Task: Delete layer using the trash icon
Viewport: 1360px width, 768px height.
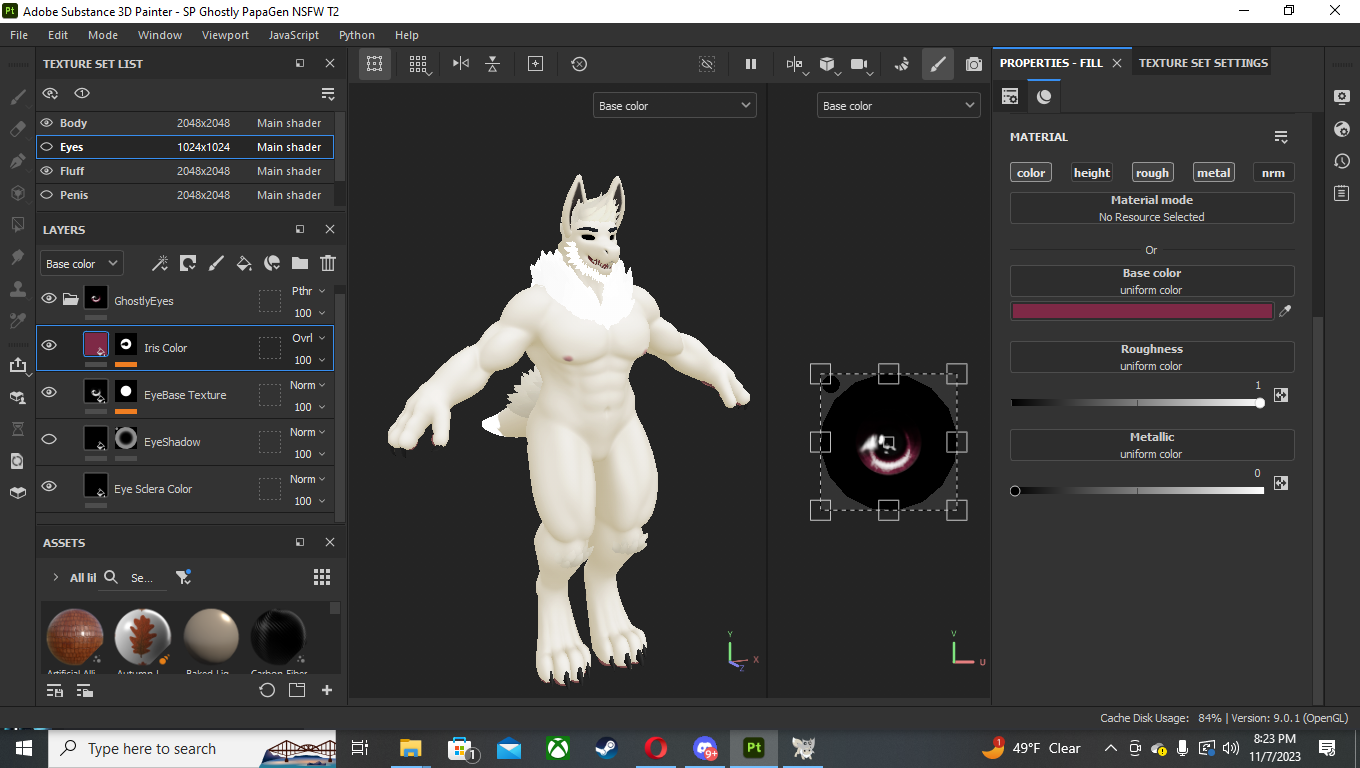Action: click(x=328, y=264)
